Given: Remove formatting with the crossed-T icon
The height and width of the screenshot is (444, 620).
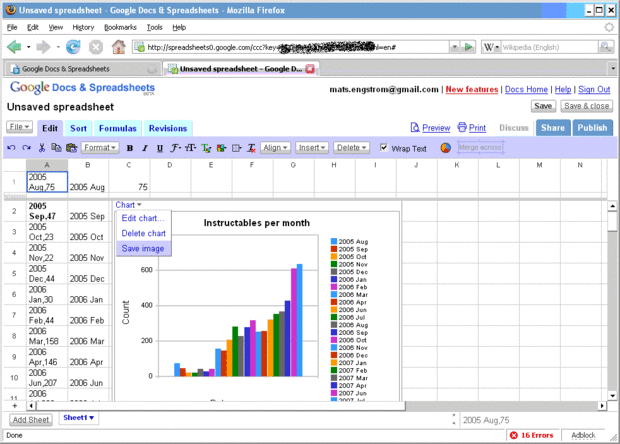Looking at the screenshot, I should [x=251, y=148].
